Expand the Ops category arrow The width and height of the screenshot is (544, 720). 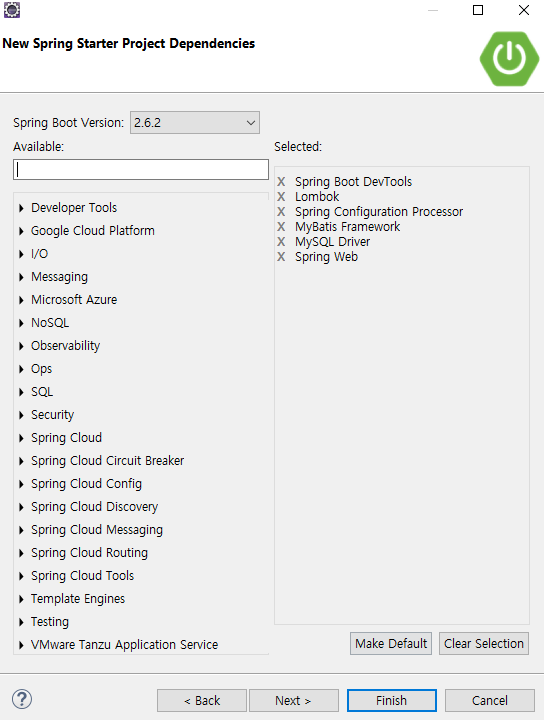[21, 369]
